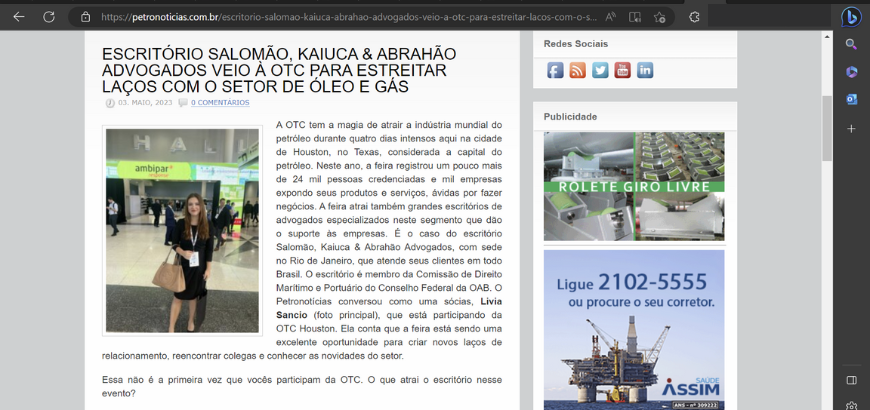Screen dimensions: 870x410
Task: Click the petronoticias.com.br address bar
Action: [x=349, y=17]
